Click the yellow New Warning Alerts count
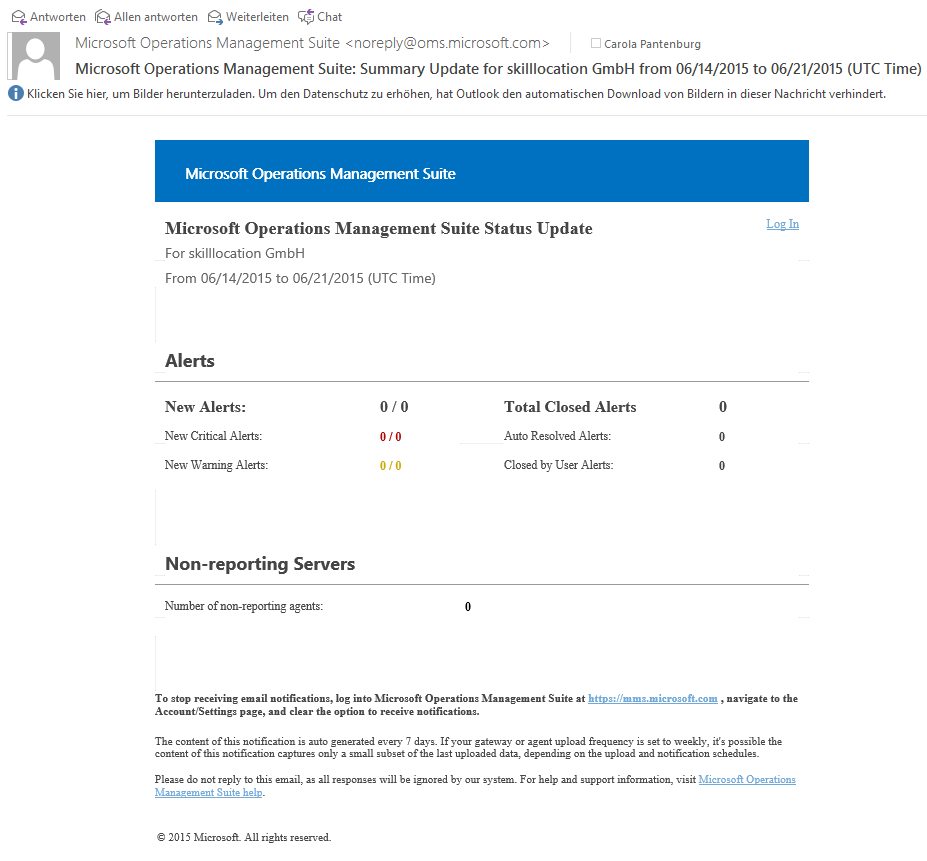 pos(390,466)
